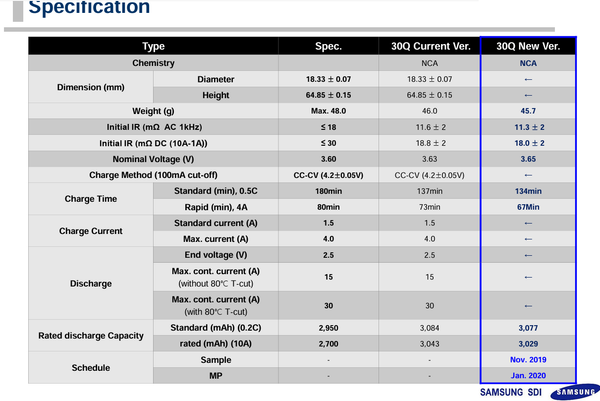Screen dimensions: 600x401
Task: Select the "Dimension (mm)" label
Action: 91,87
